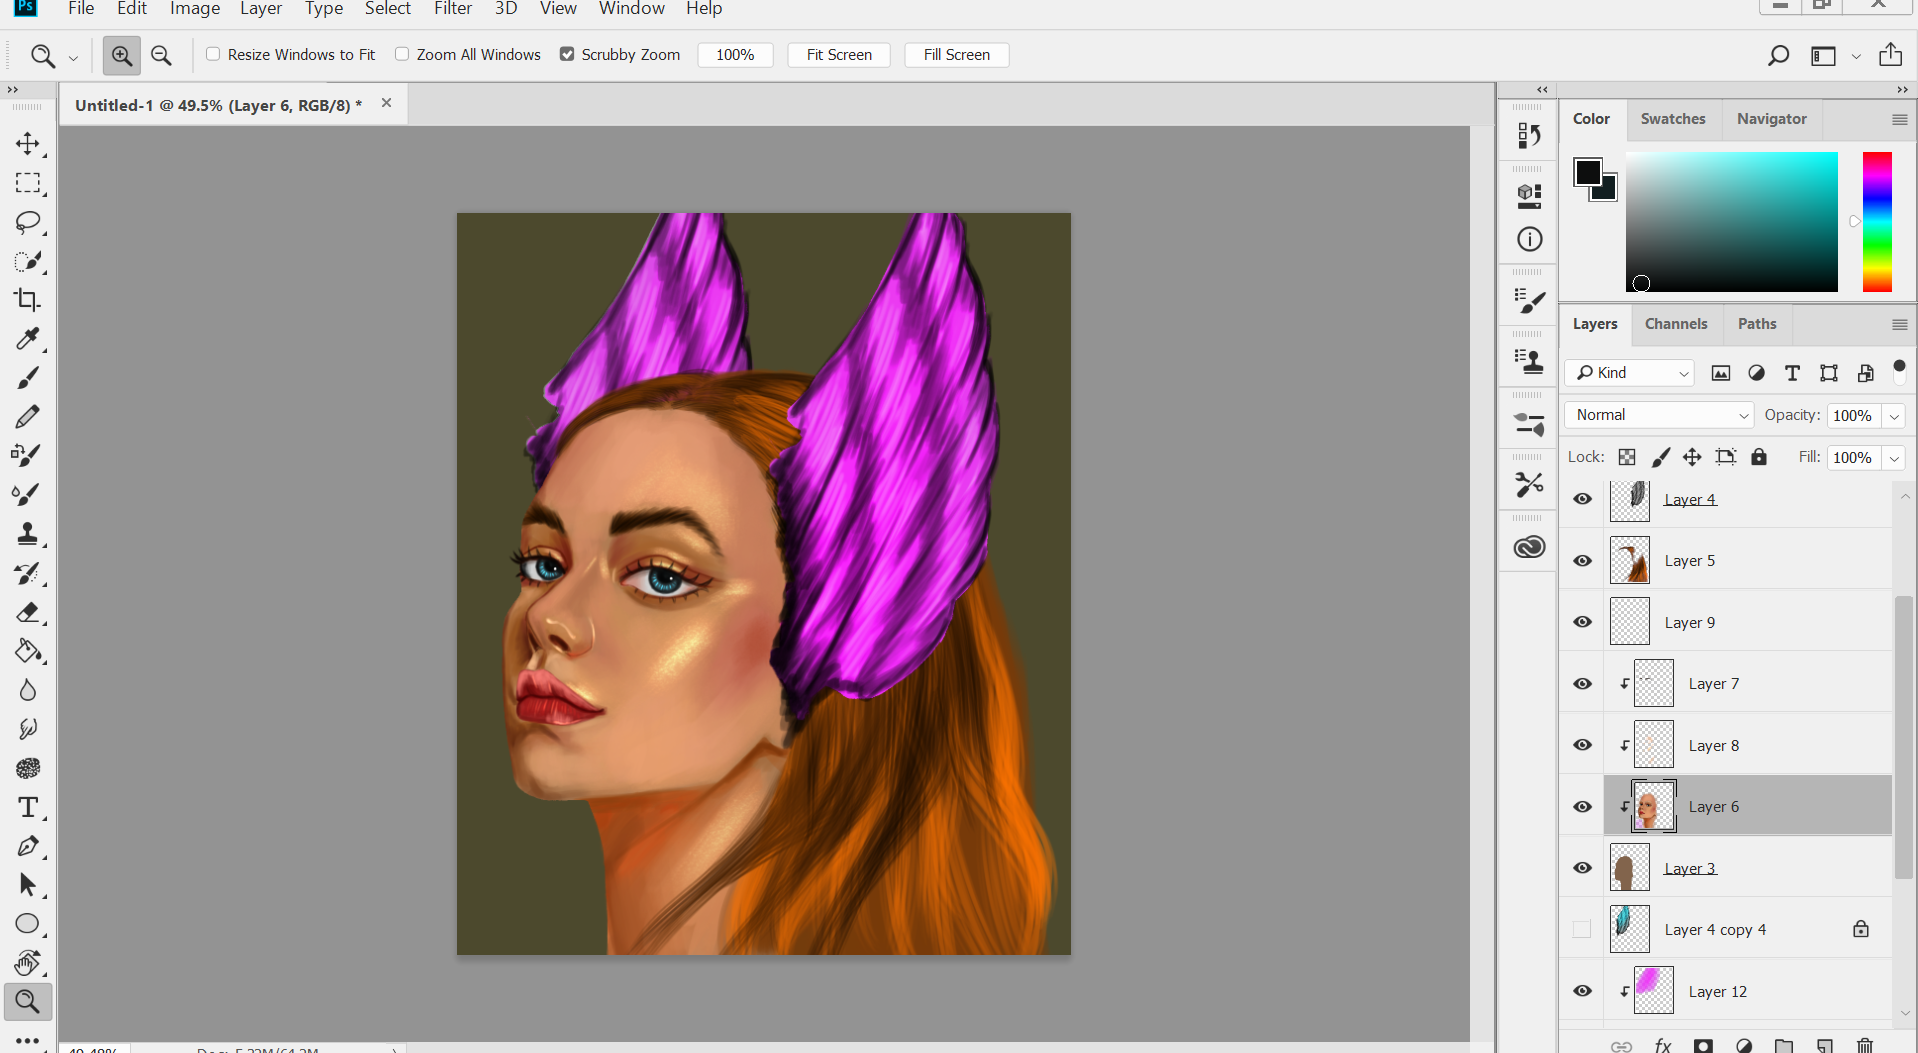Select the Horizontal Type tool
Screen dimensions: 1918x1053
[28, 807]
